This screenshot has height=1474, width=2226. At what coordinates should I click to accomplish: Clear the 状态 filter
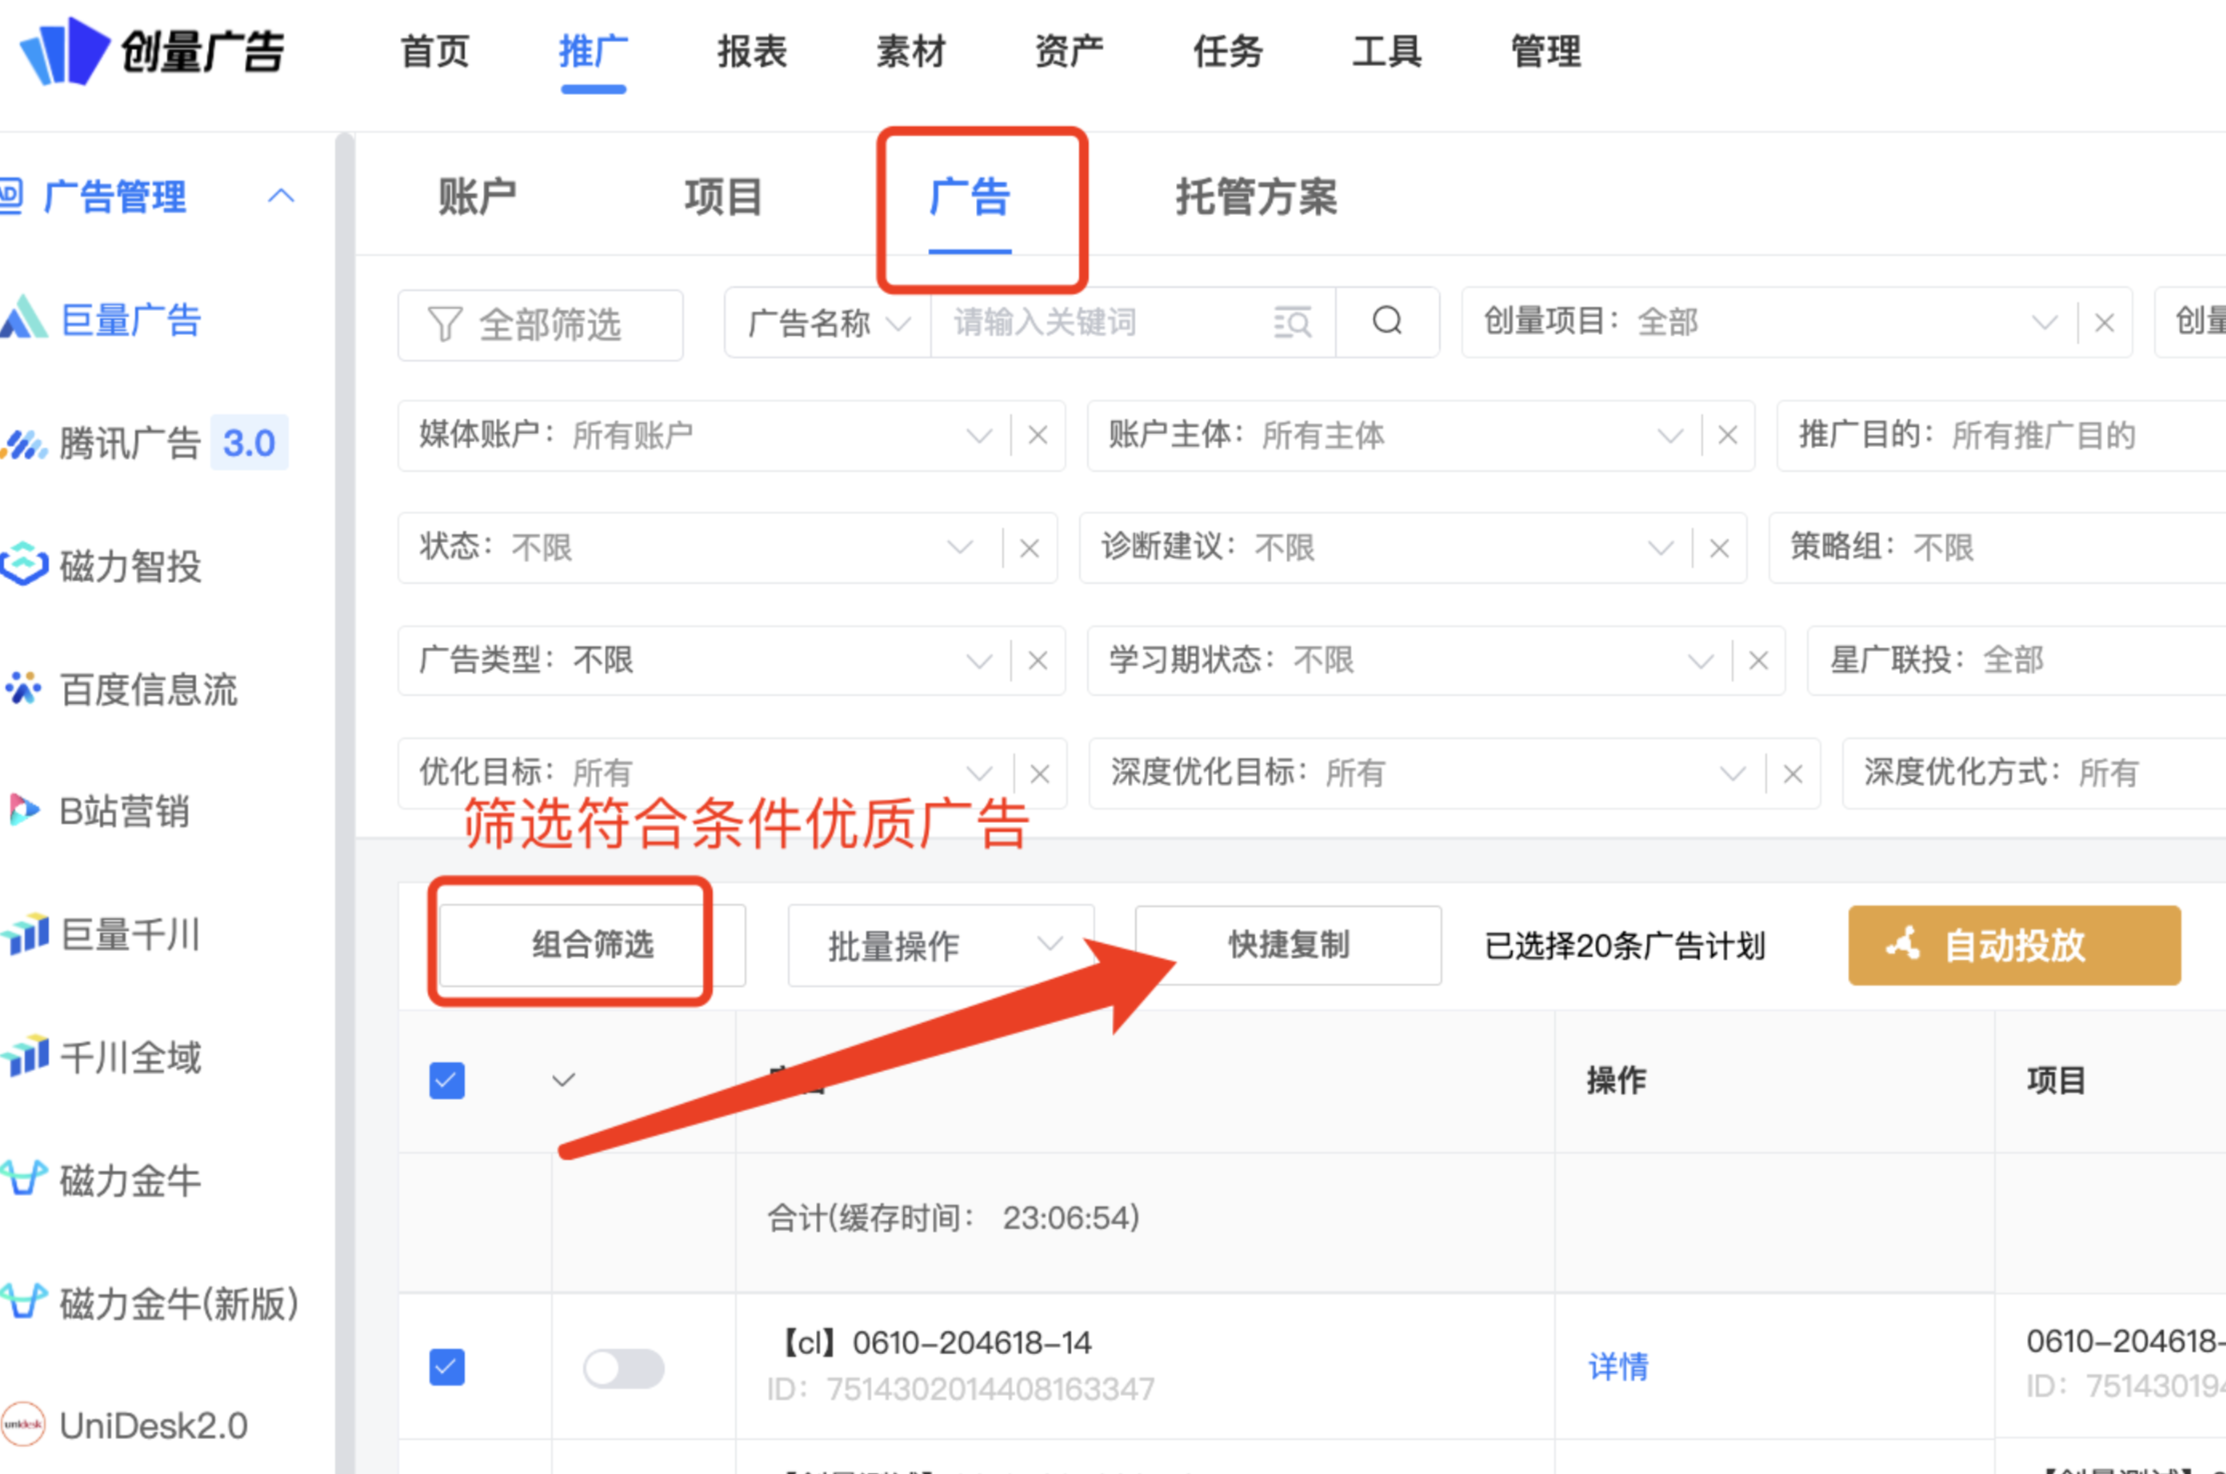pyautogui.click(x=1029, y=548)
